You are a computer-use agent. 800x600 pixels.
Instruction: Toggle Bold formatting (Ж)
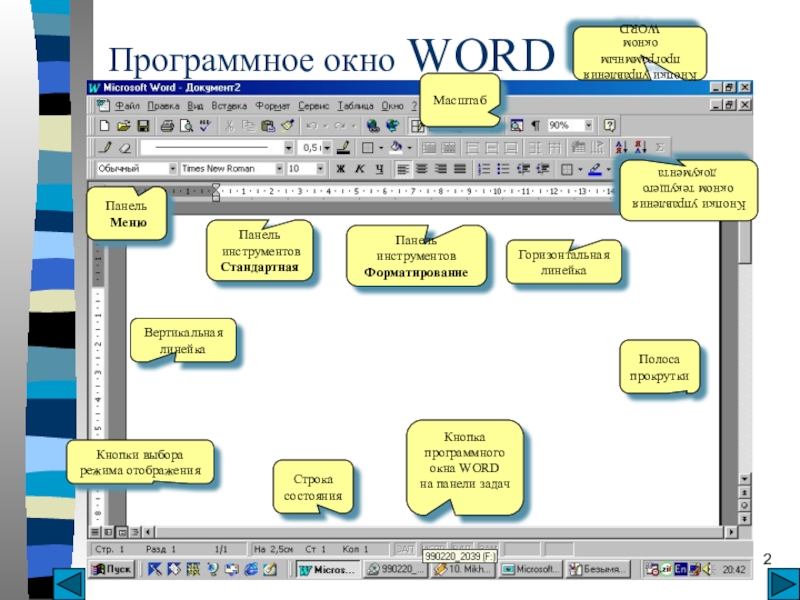tap(340, 168)
